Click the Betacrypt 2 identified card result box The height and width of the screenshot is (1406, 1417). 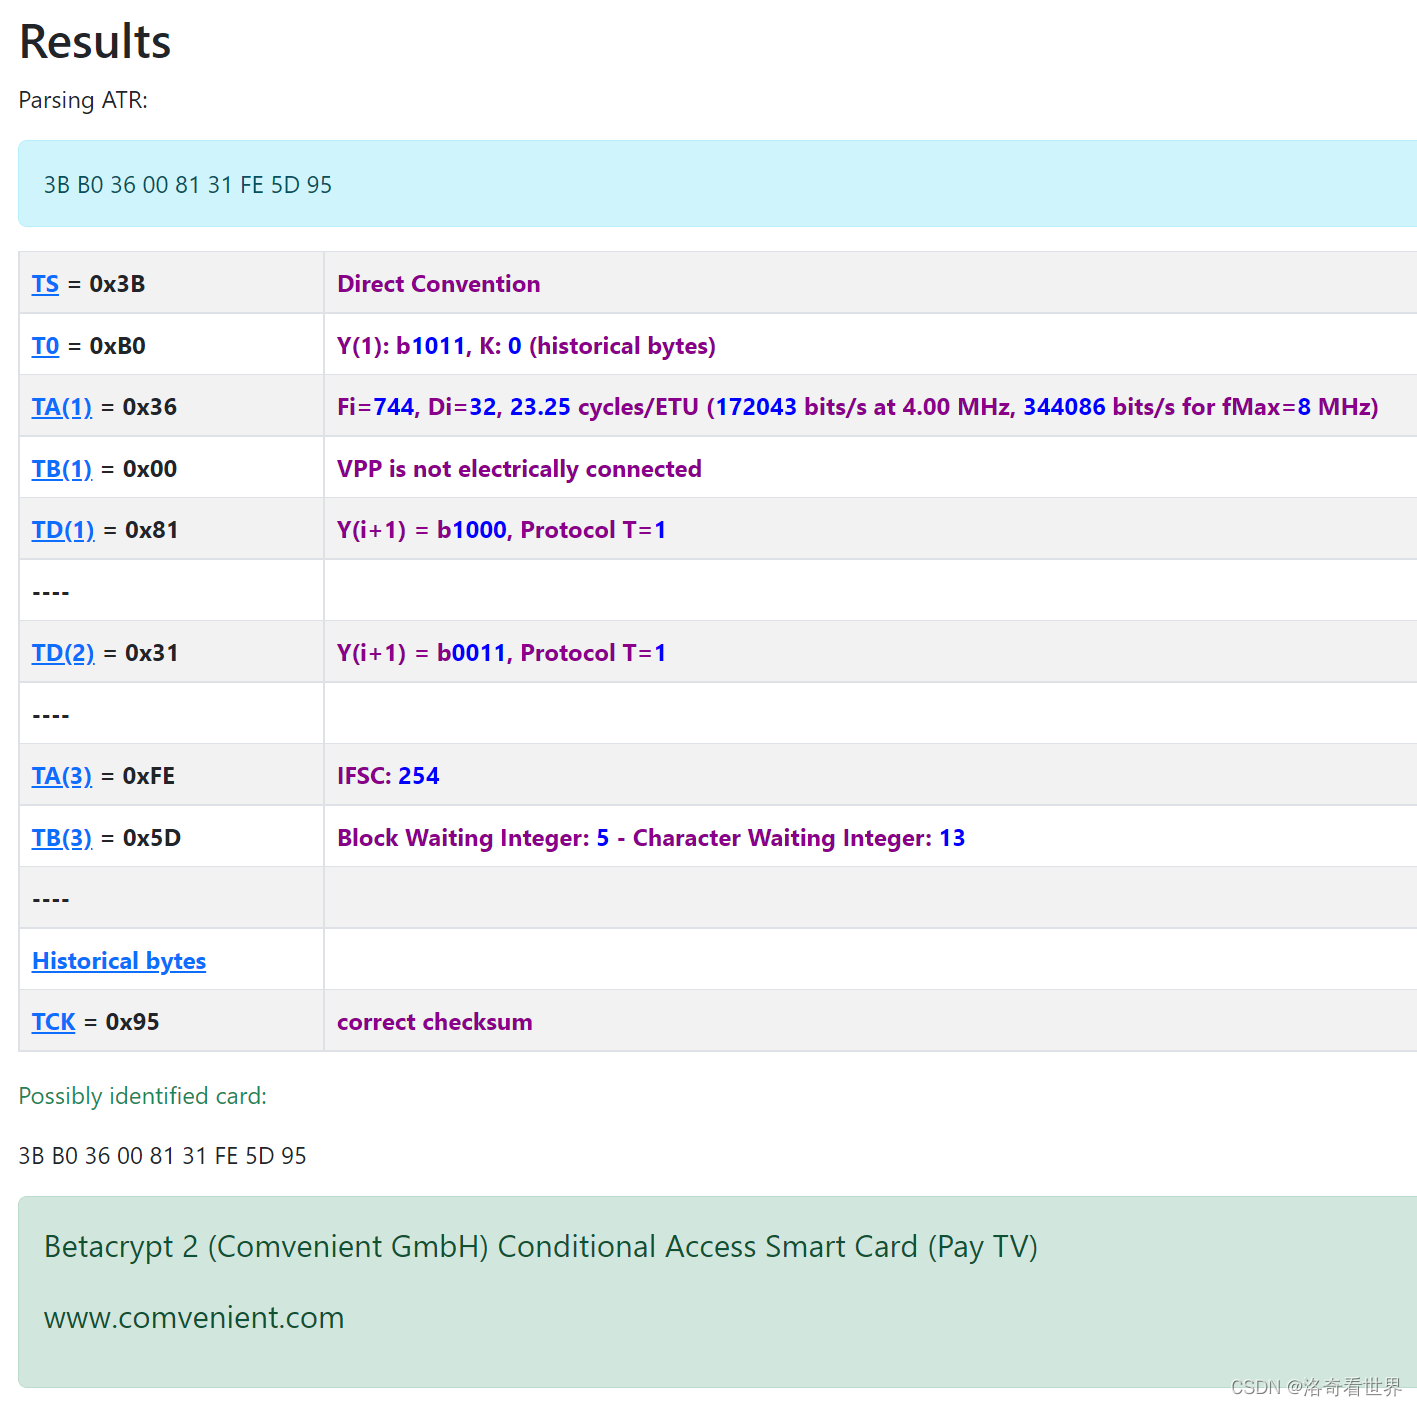click(x=540, y=1246)
